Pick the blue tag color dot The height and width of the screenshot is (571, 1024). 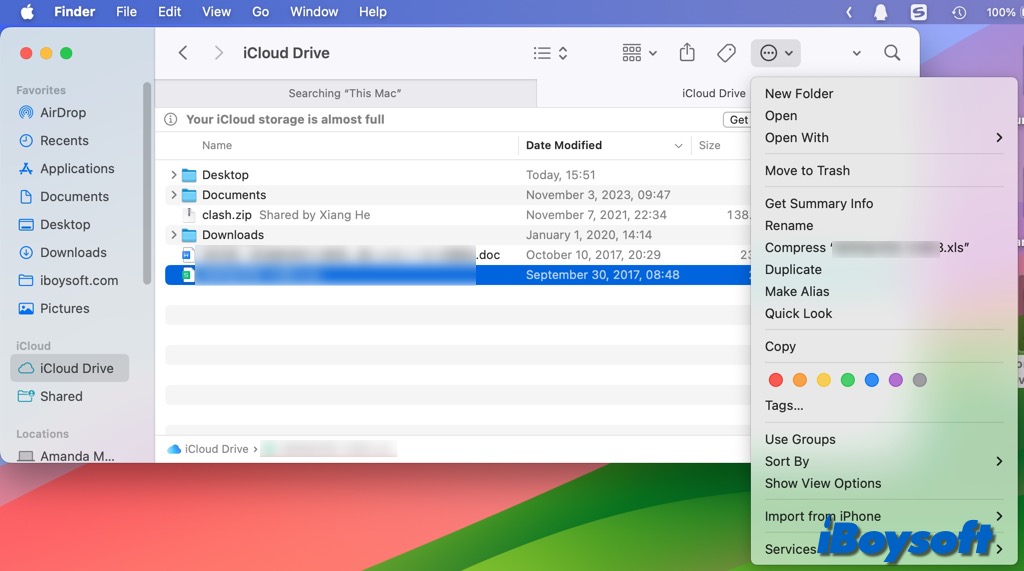pos(872,380)
